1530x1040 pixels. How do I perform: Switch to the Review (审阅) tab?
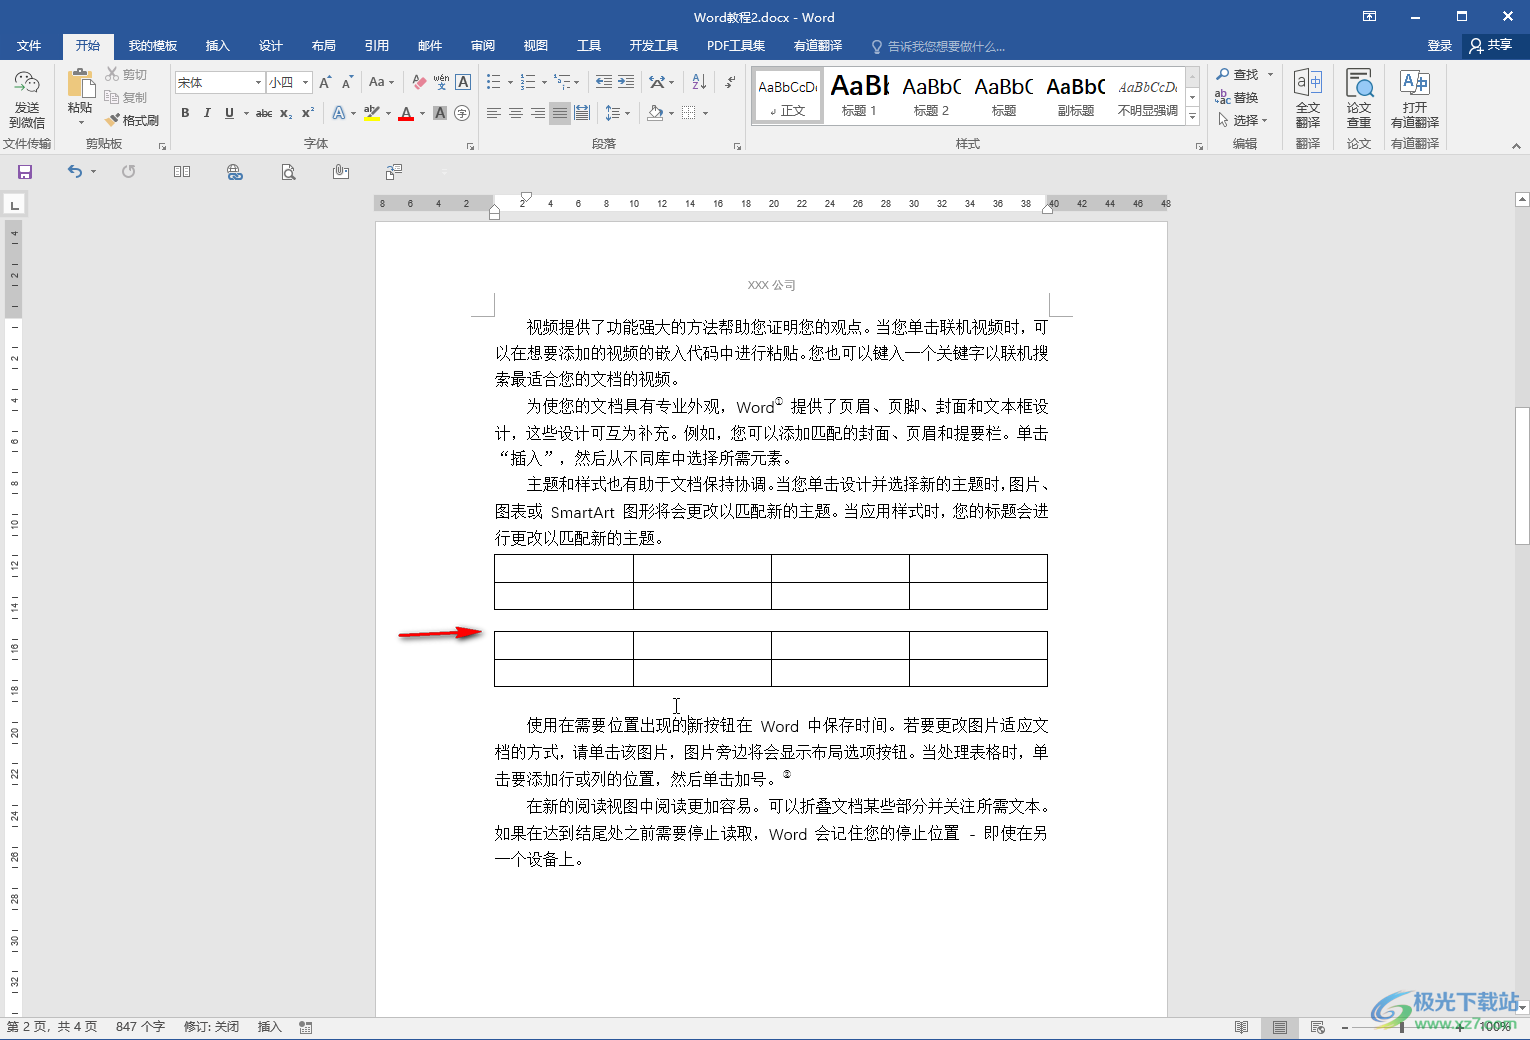tap(483, 46)
